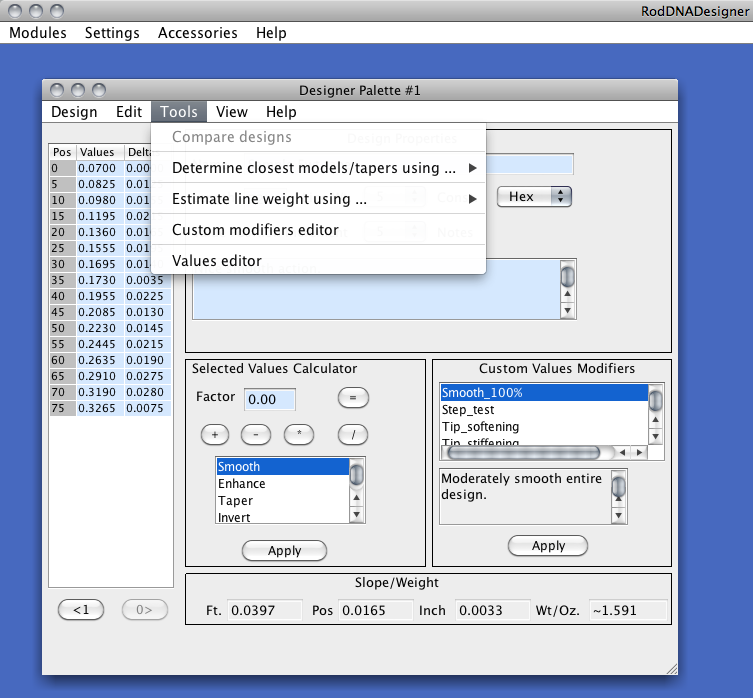This screenshot has height=698, width=753.
Task: Click the Pos slope field 0.0165
Action: pos(376,611)
